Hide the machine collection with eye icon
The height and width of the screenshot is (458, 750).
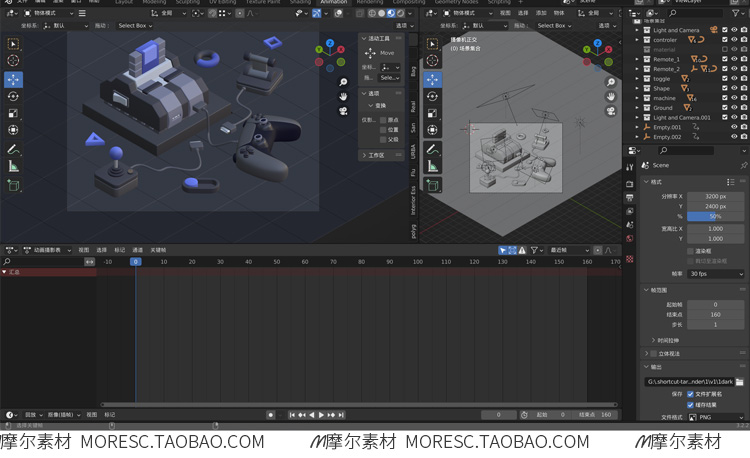[x=734, y=98]
